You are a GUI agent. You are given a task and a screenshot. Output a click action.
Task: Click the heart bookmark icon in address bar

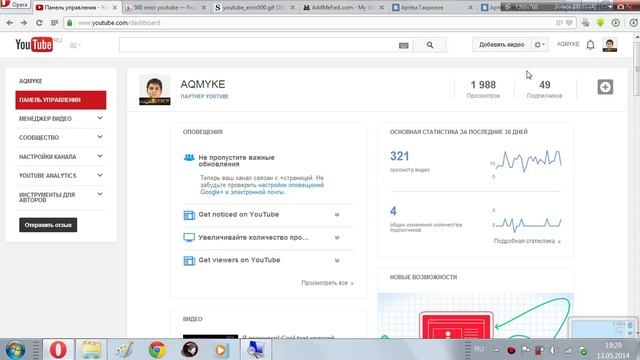pos(569,23)
